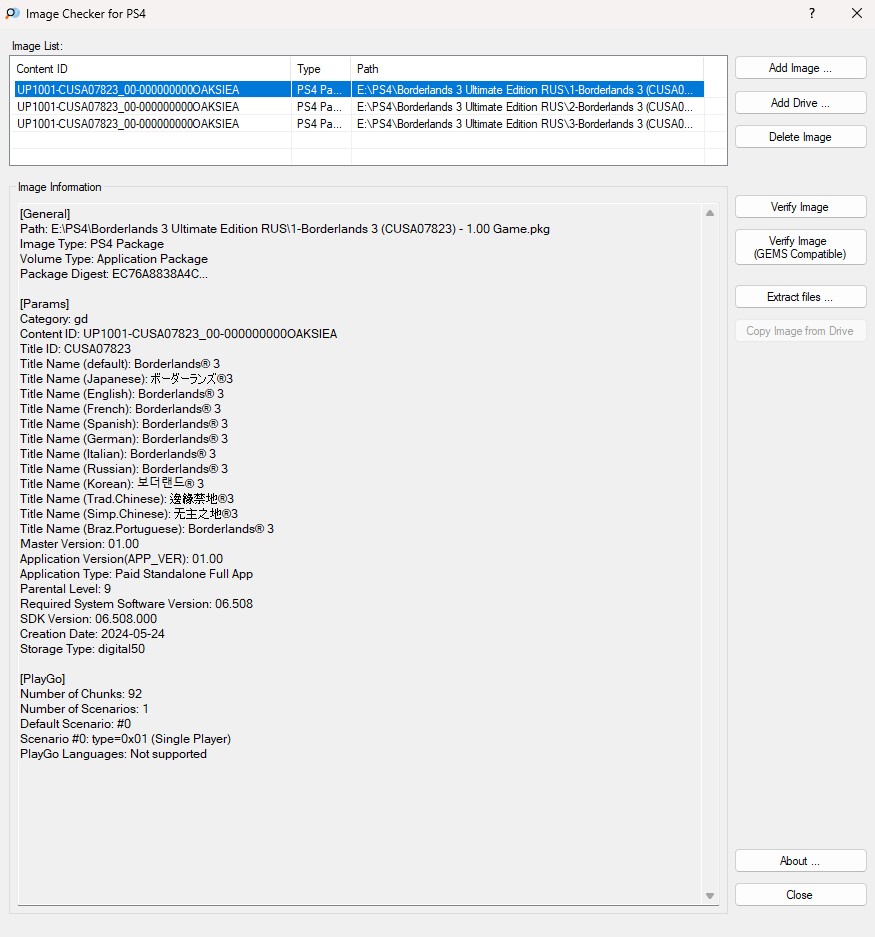Click the Number of Chunks: 92 line
875x937 pixels.
(81, 694)
